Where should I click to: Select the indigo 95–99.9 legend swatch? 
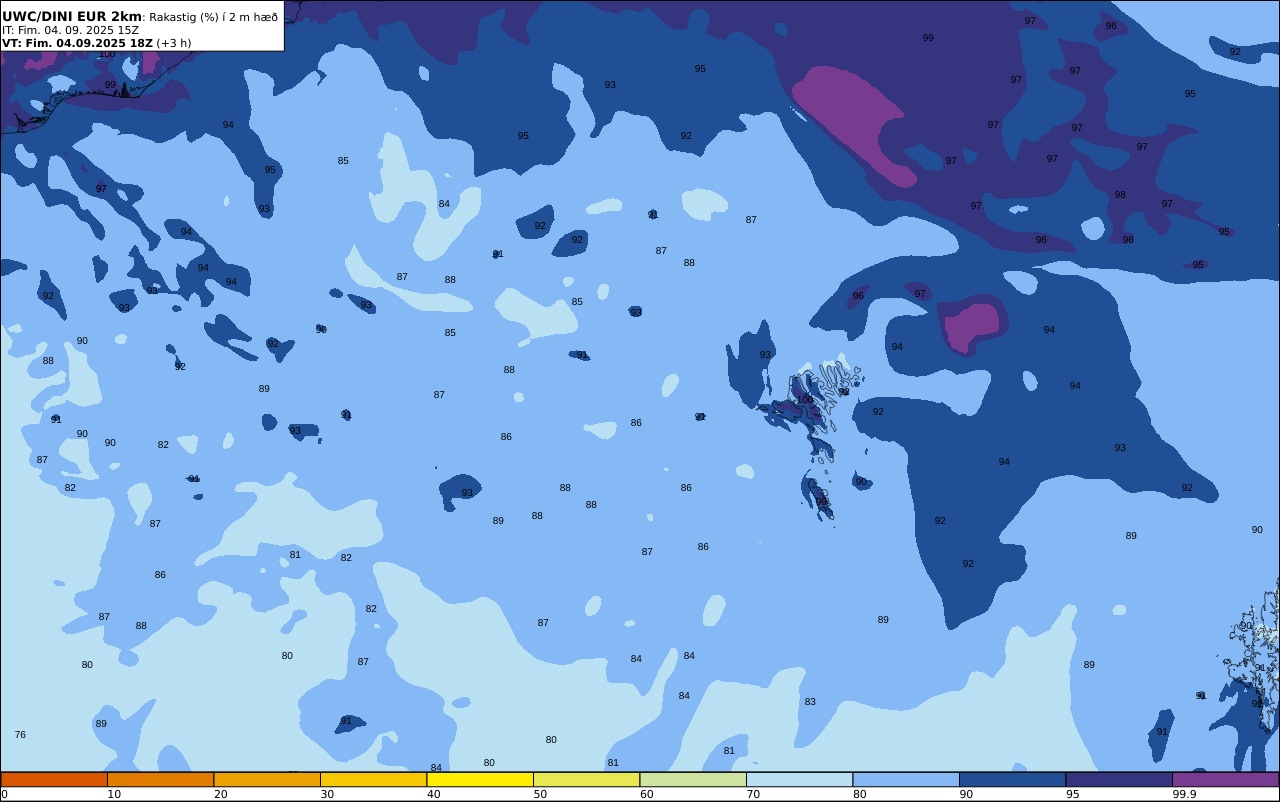pos(1119,779)
